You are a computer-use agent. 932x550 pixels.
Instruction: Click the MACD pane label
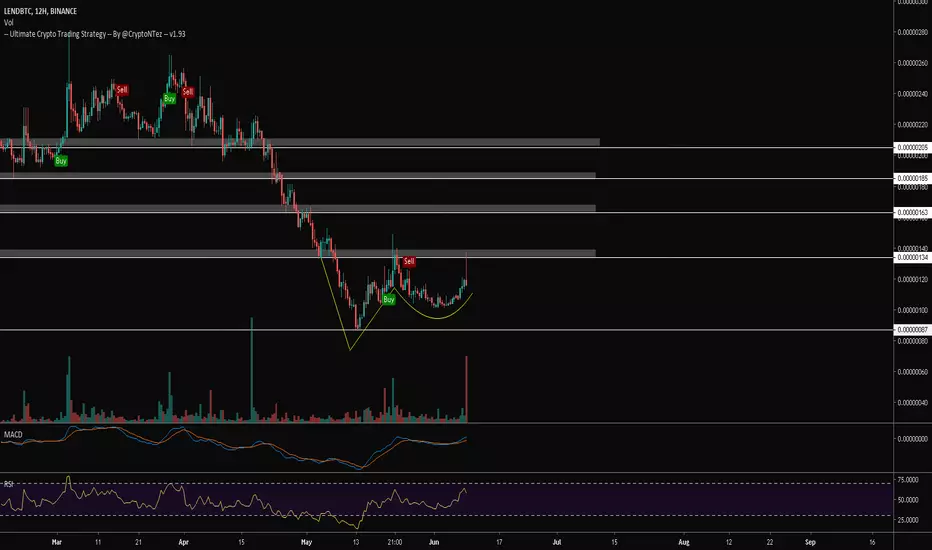(13, 435)
